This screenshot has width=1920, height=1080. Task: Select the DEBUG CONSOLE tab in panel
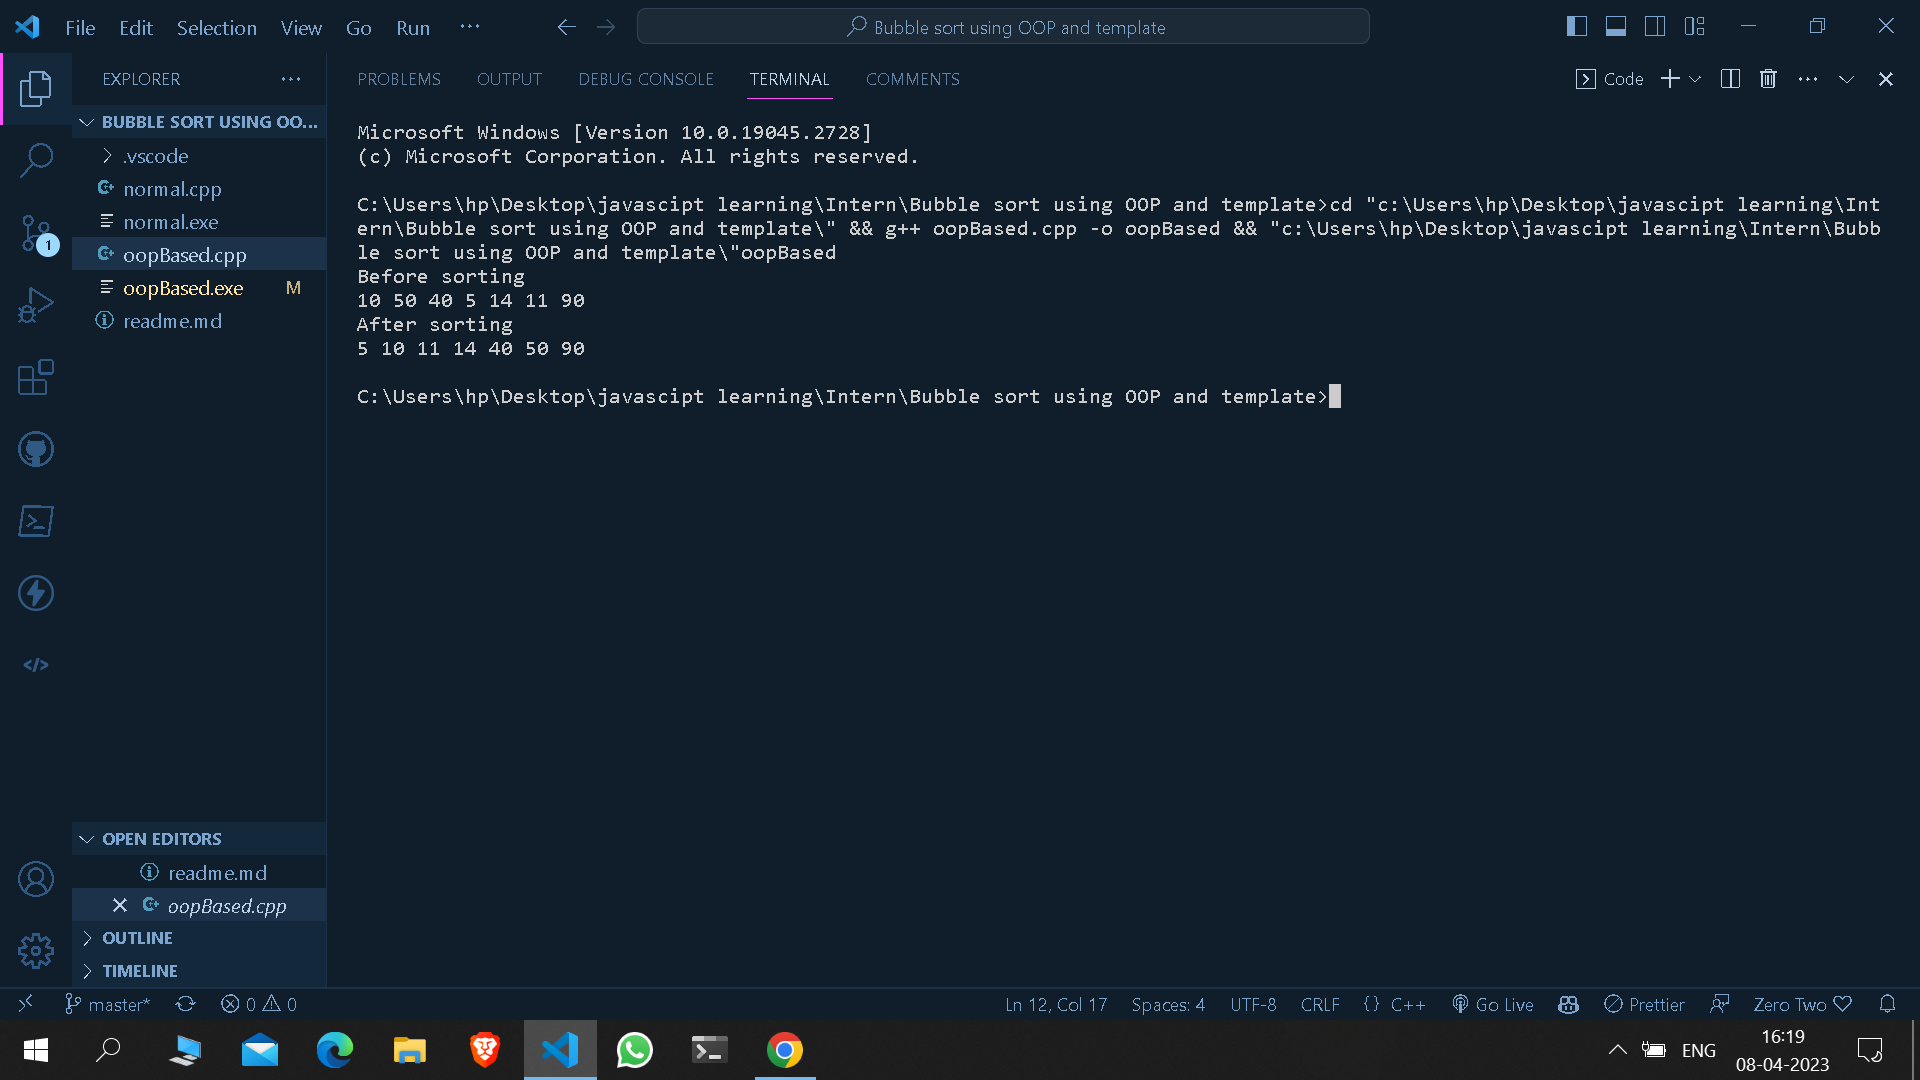pos(646,79)
